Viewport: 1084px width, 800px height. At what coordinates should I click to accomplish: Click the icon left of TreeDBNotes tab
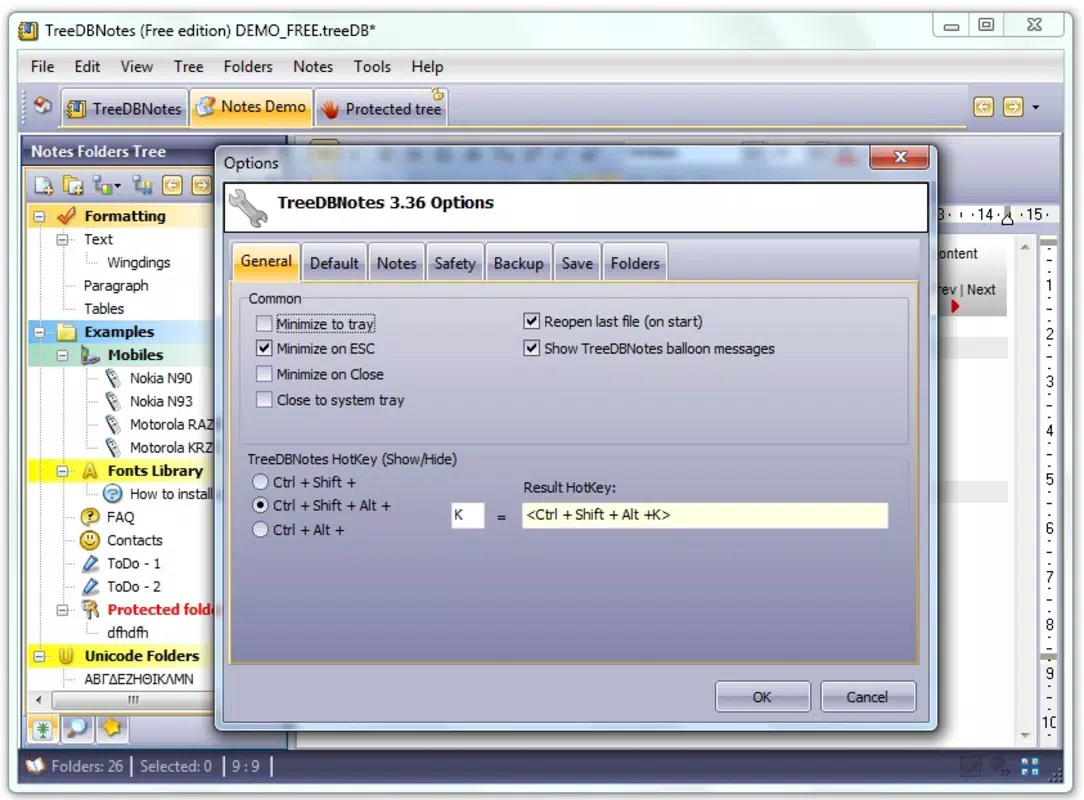[x=43, y=105]
